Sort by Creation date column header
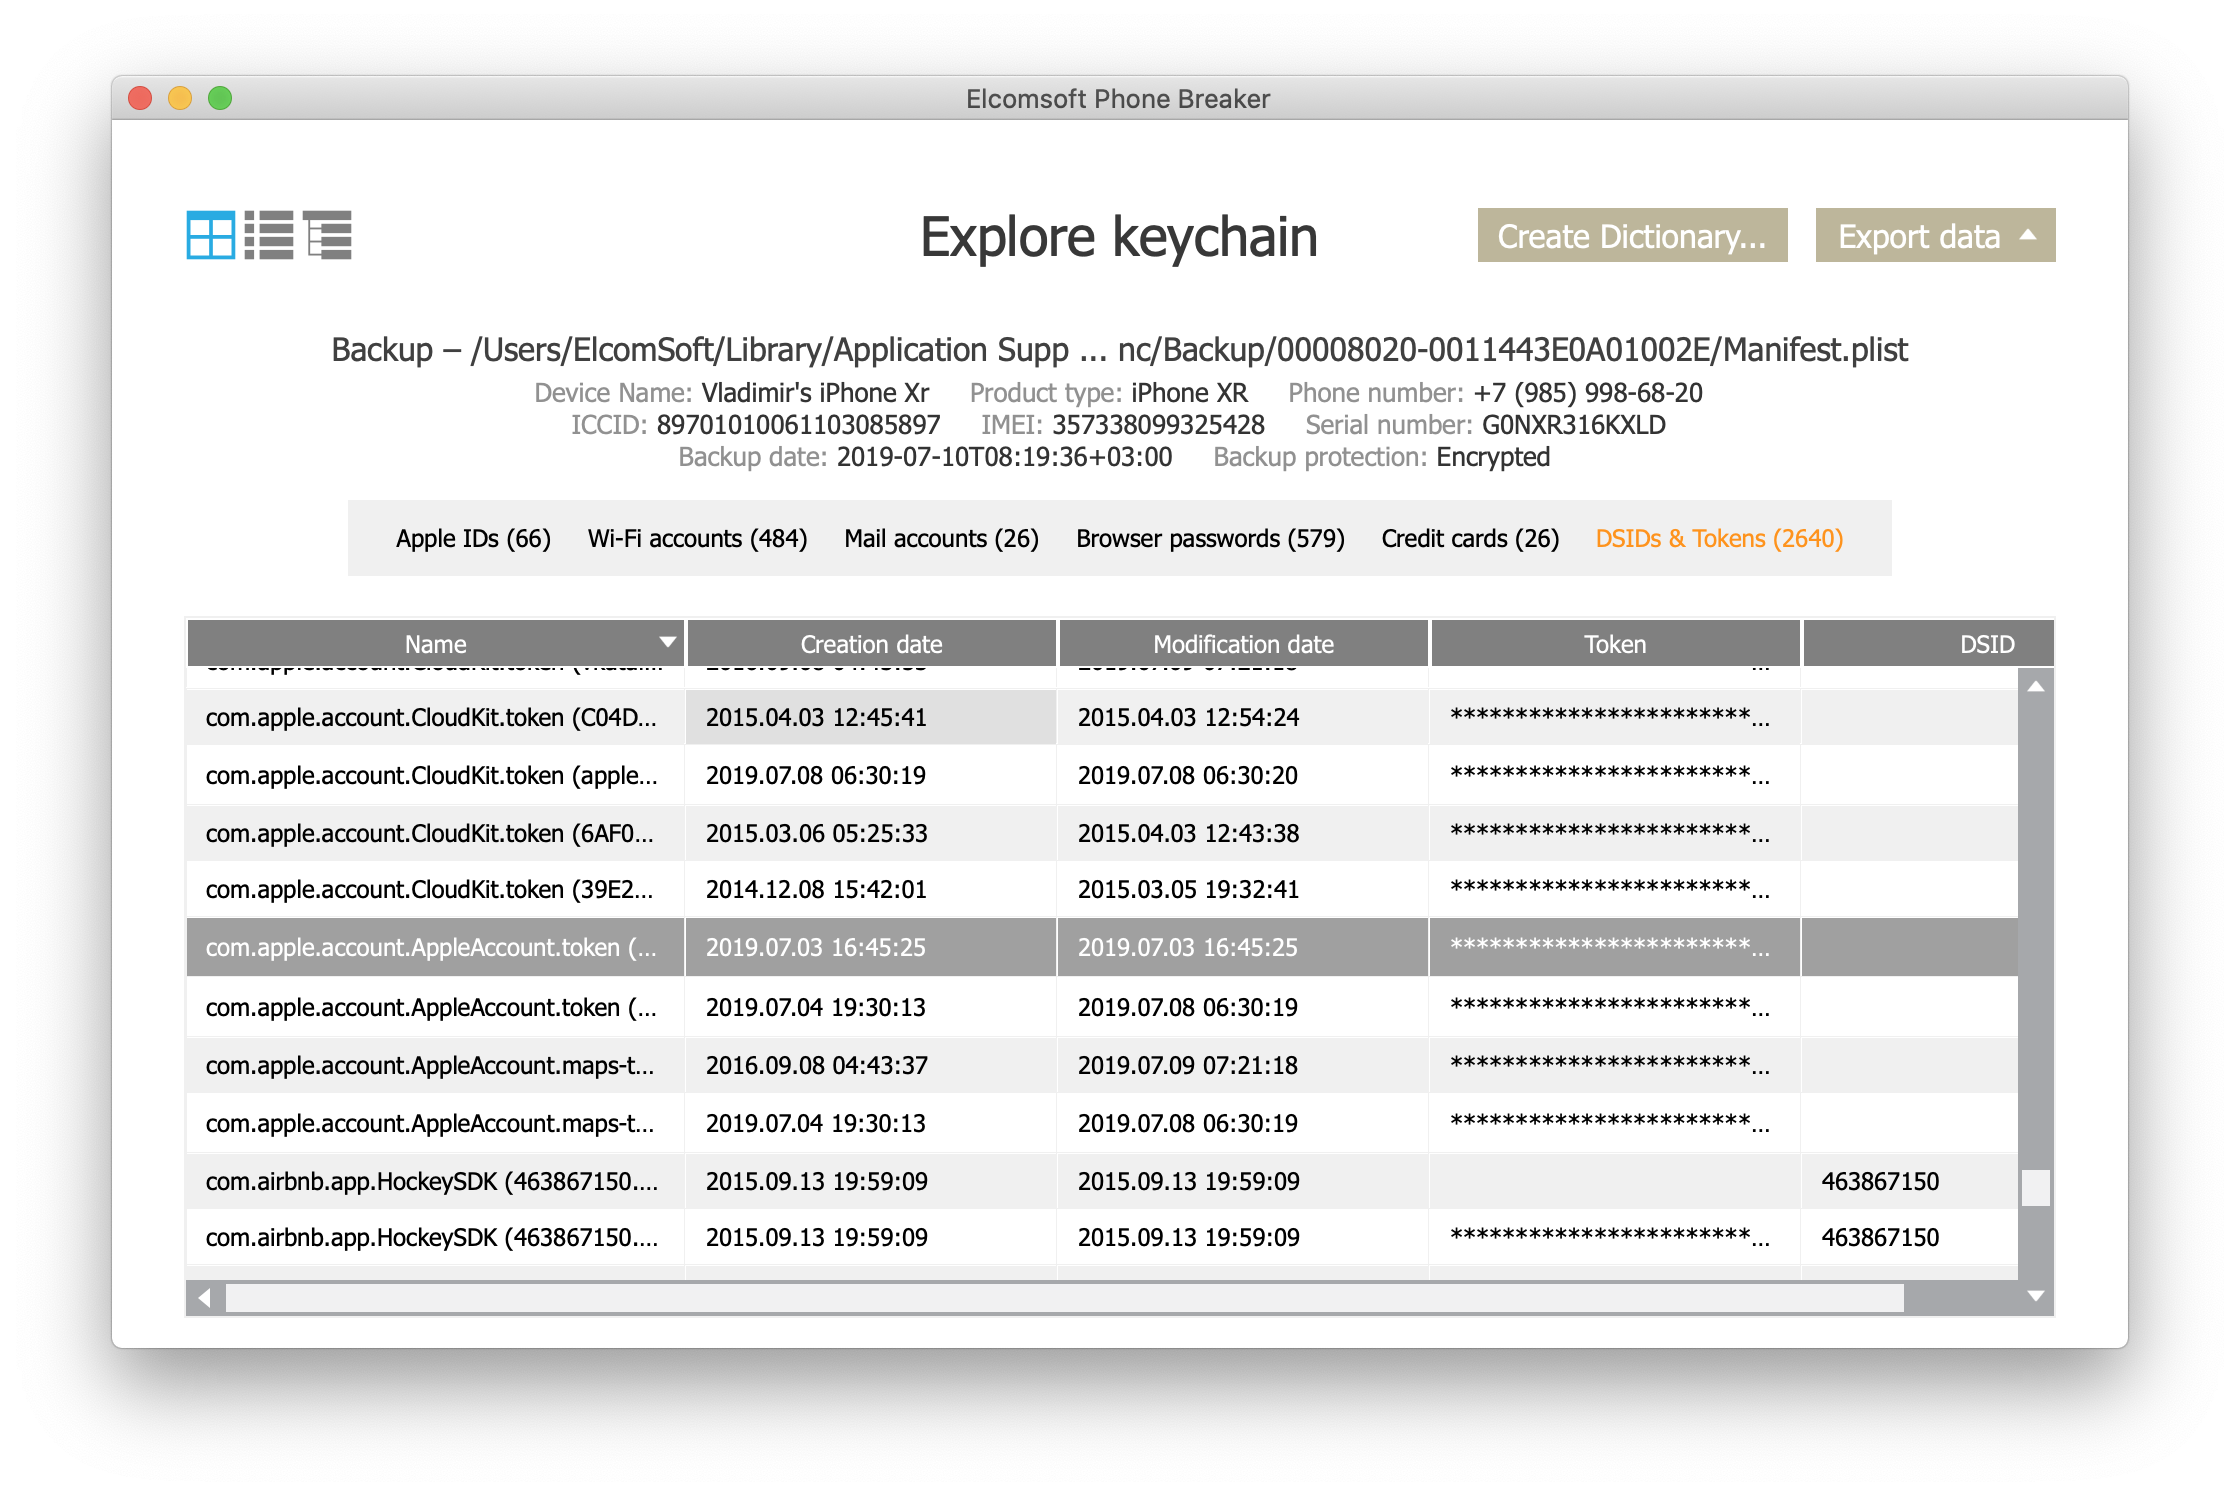Screen dimensions: 2240x1496 871,644
